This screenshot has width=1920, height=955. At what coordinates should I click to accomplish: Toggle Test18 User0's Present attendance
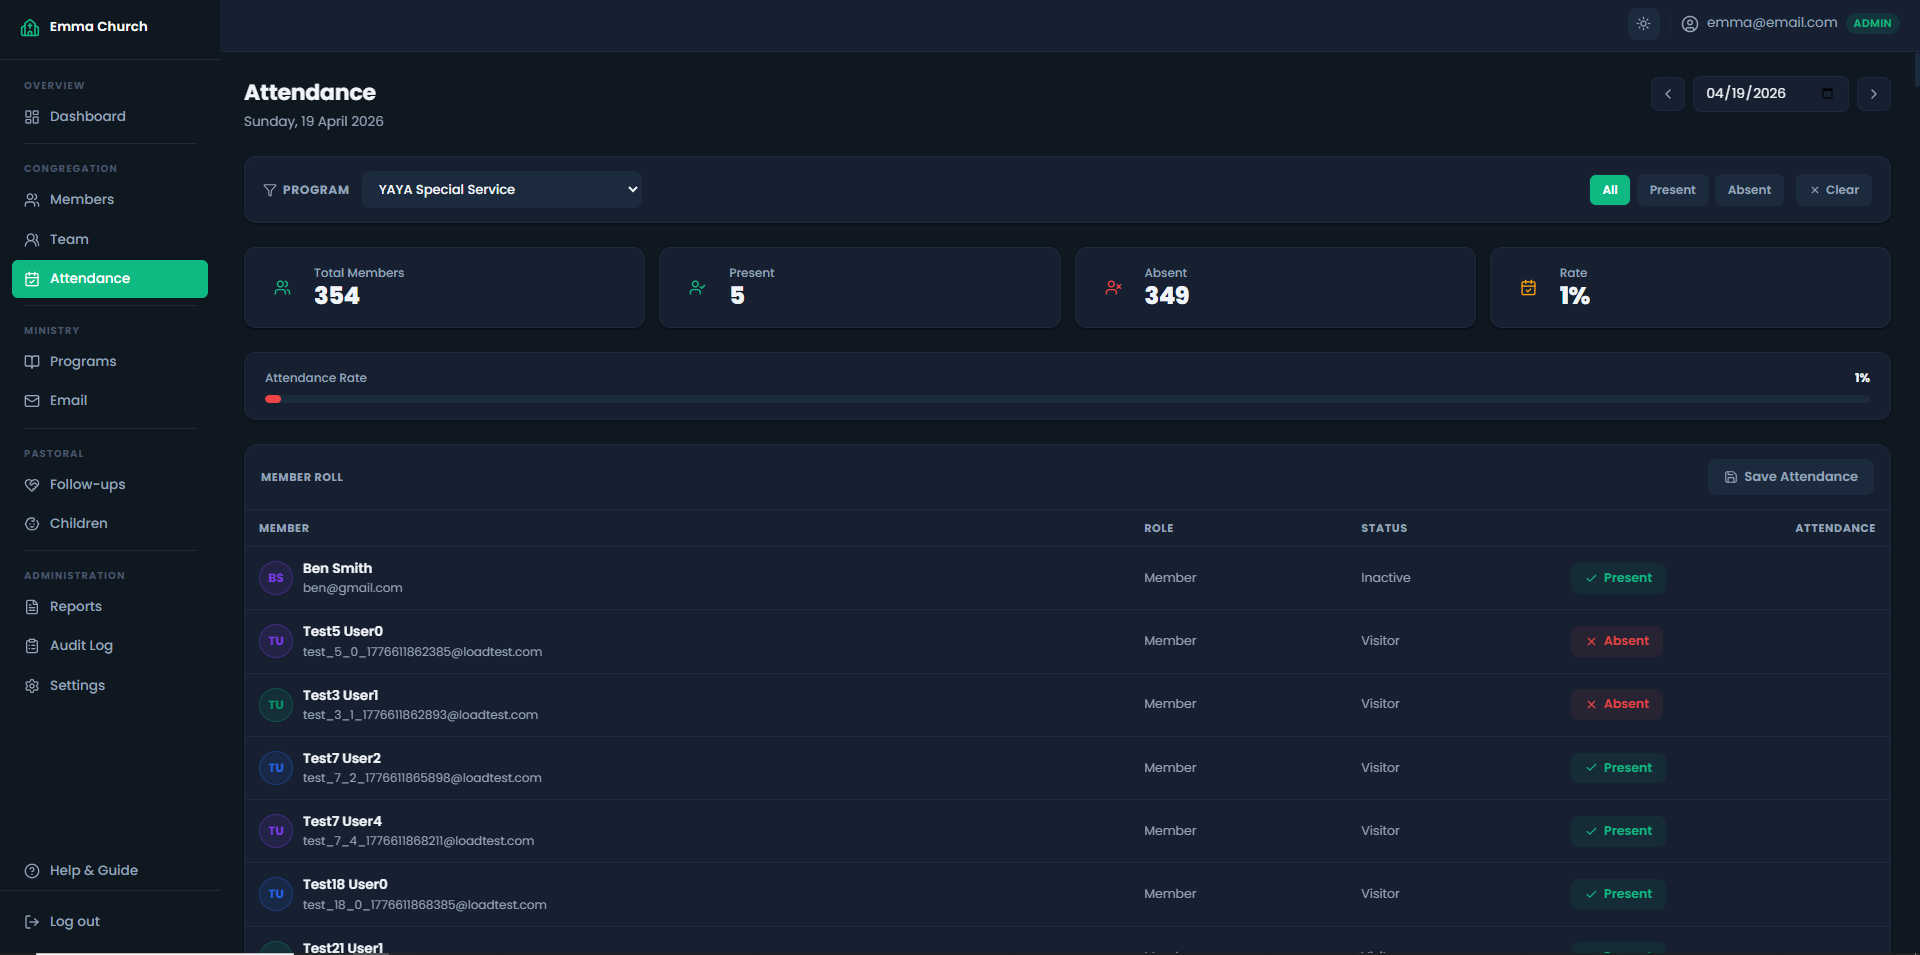click(x=1618, y=894)
